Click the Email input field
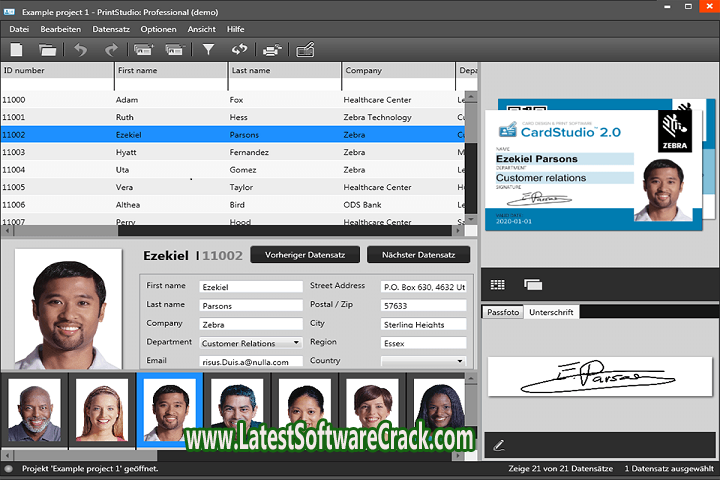Viewport: 720px width, 480px height. point(251,361)
